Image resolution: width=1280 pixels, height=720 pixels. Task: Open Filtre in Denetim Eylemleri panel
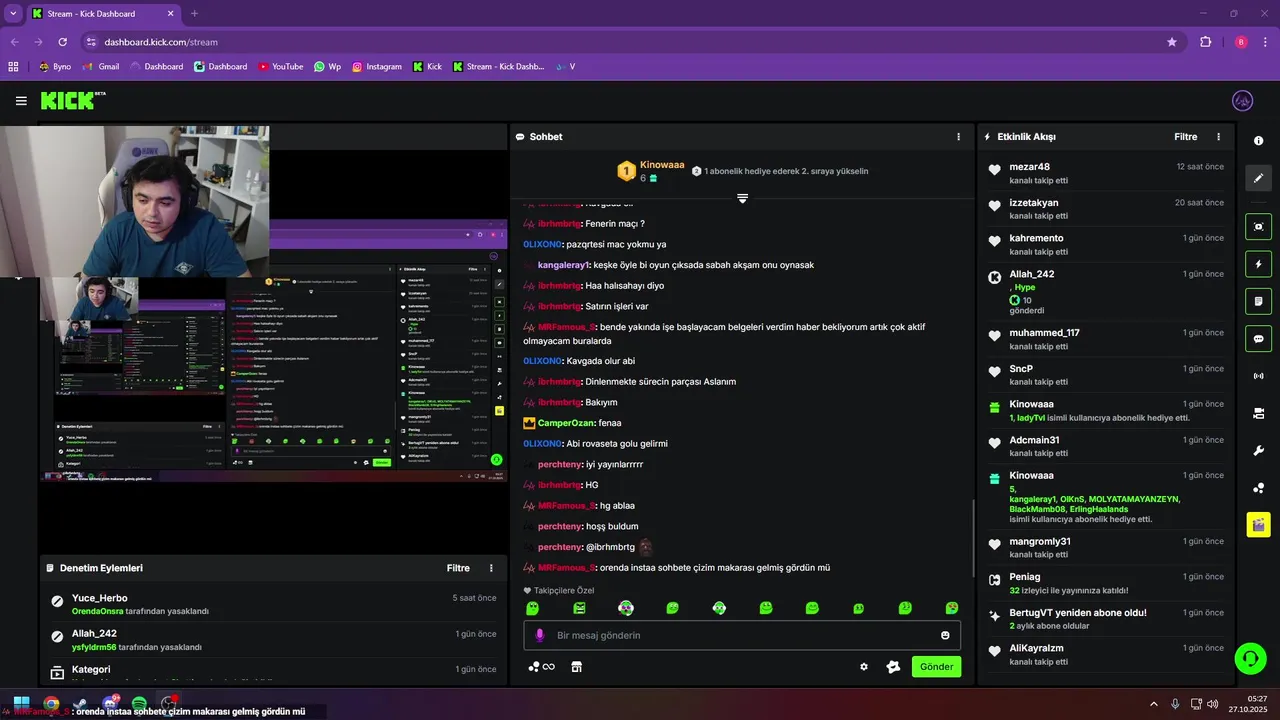pyautogui.click(x=458, y=568)
